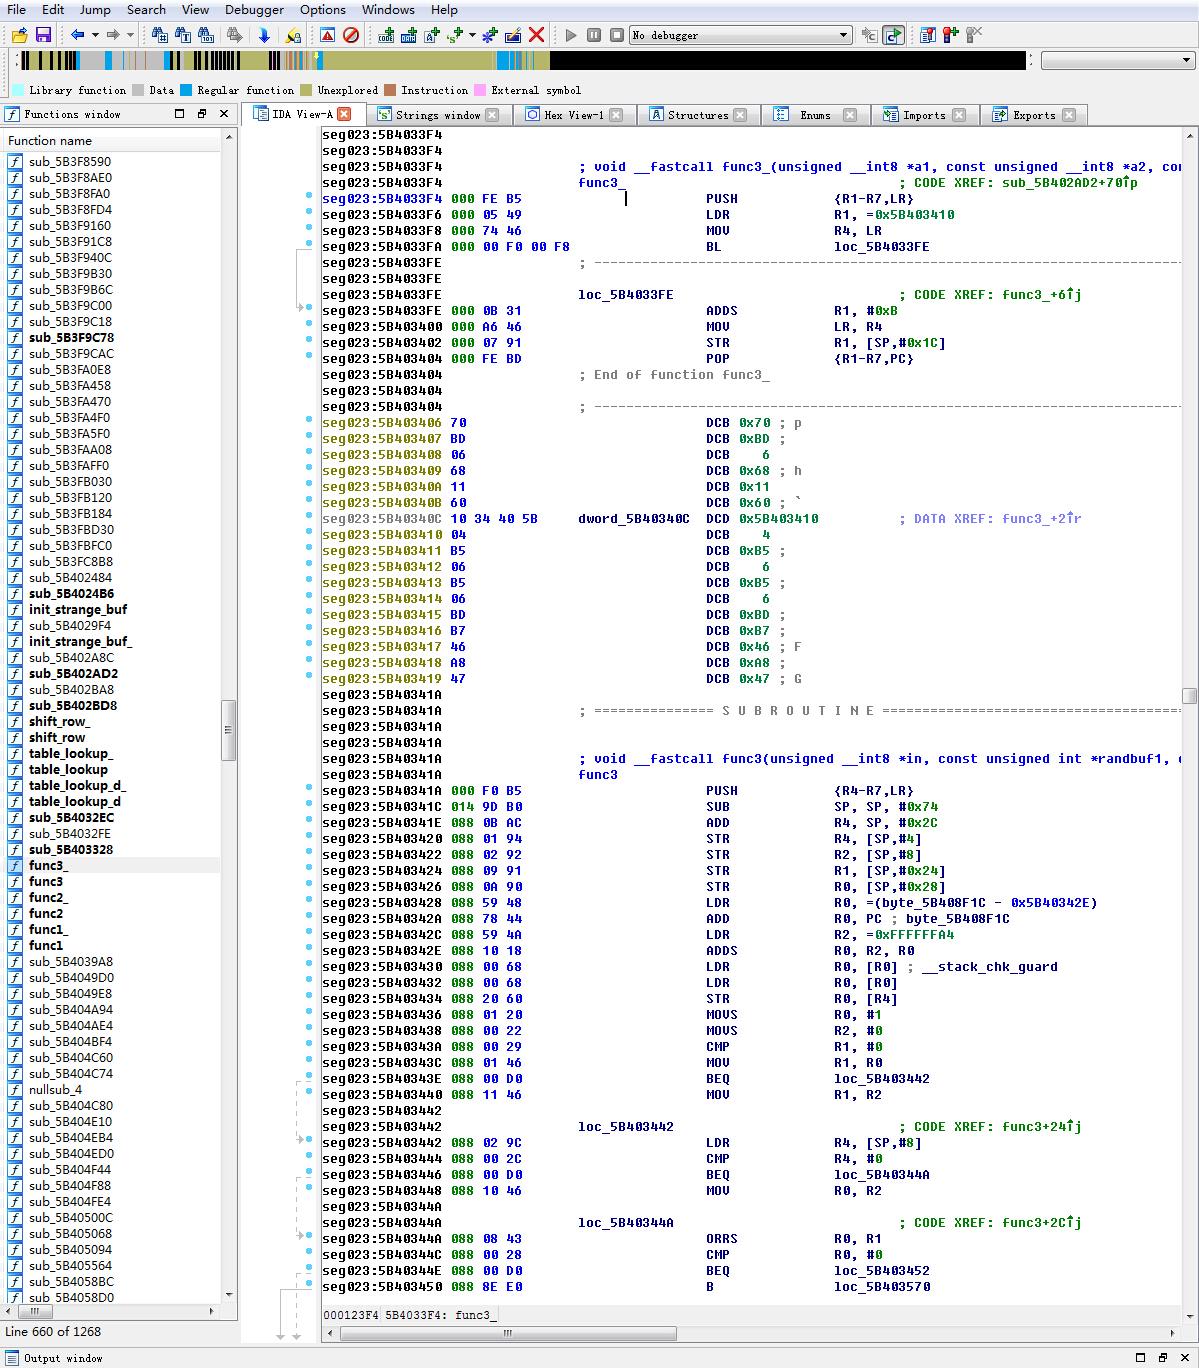The height and width of the screenshot is (1368, 1199).
Task: Open the empty navigator combo box
Action: (1117, 61)
